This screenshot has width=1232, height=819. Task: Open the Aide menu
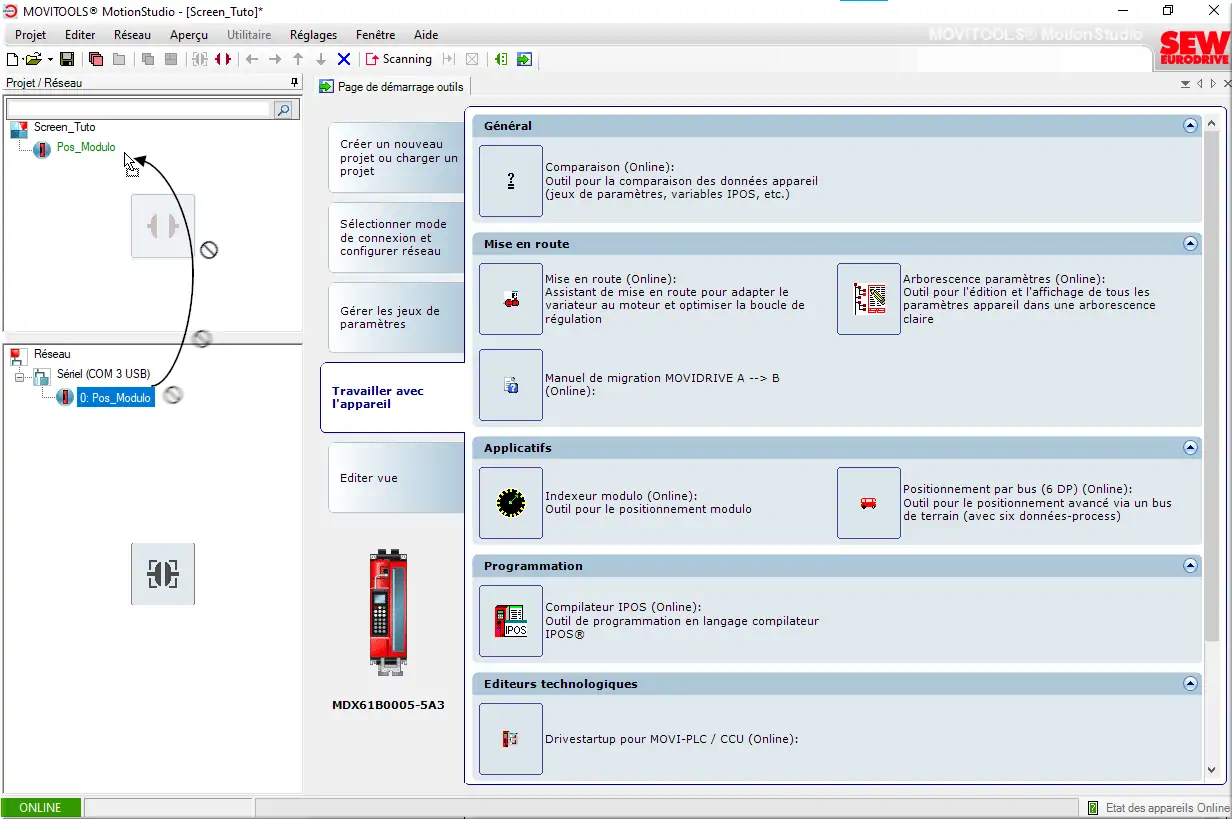pyautogui.click(x=426, y=35)
